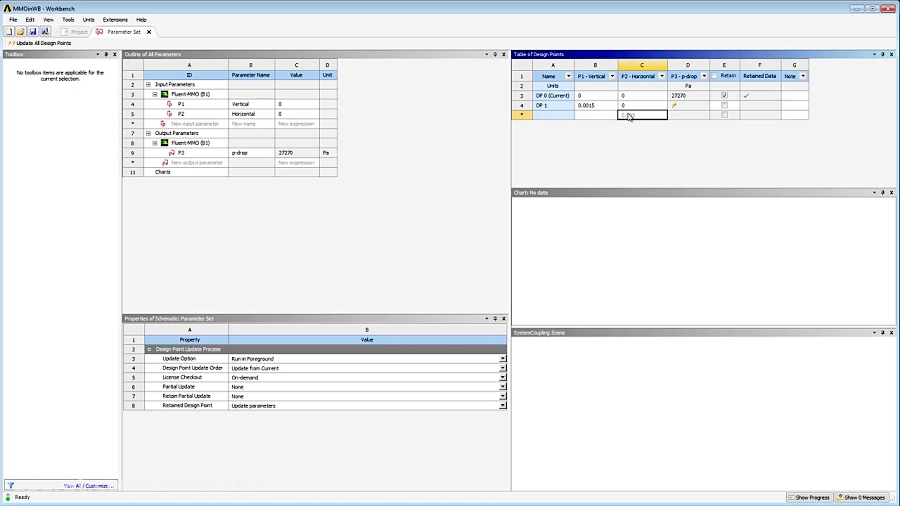Click the Save As toolbar icon
Screen dimensions: 900x506
click(45, 31)
